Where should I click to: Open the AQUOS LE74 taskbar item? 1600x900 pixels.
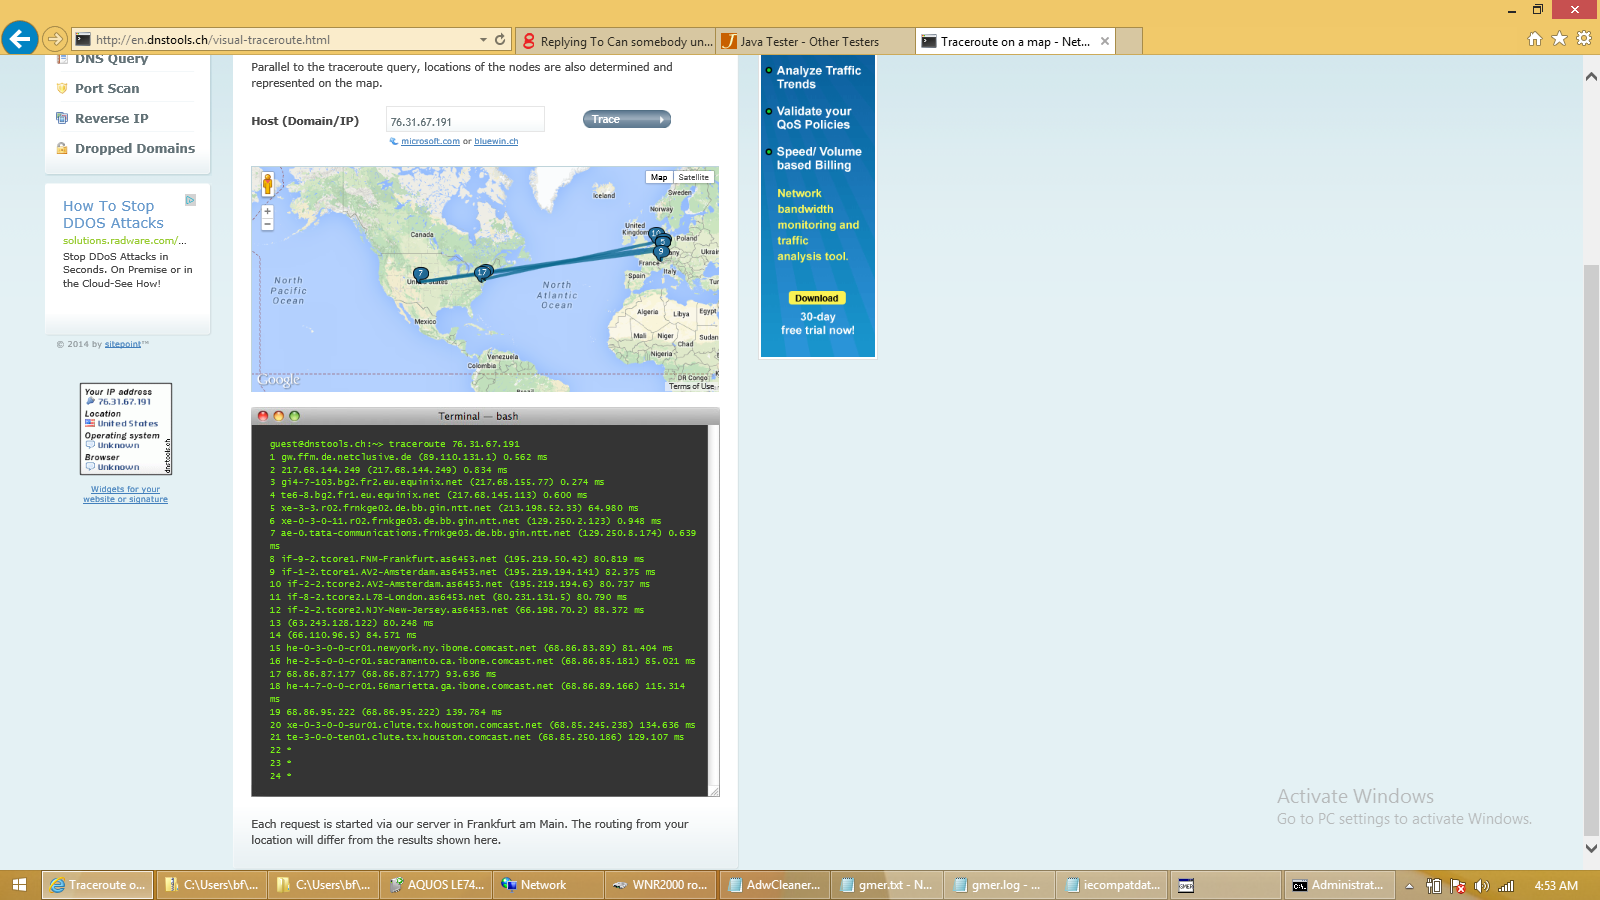tap(437, 885)
